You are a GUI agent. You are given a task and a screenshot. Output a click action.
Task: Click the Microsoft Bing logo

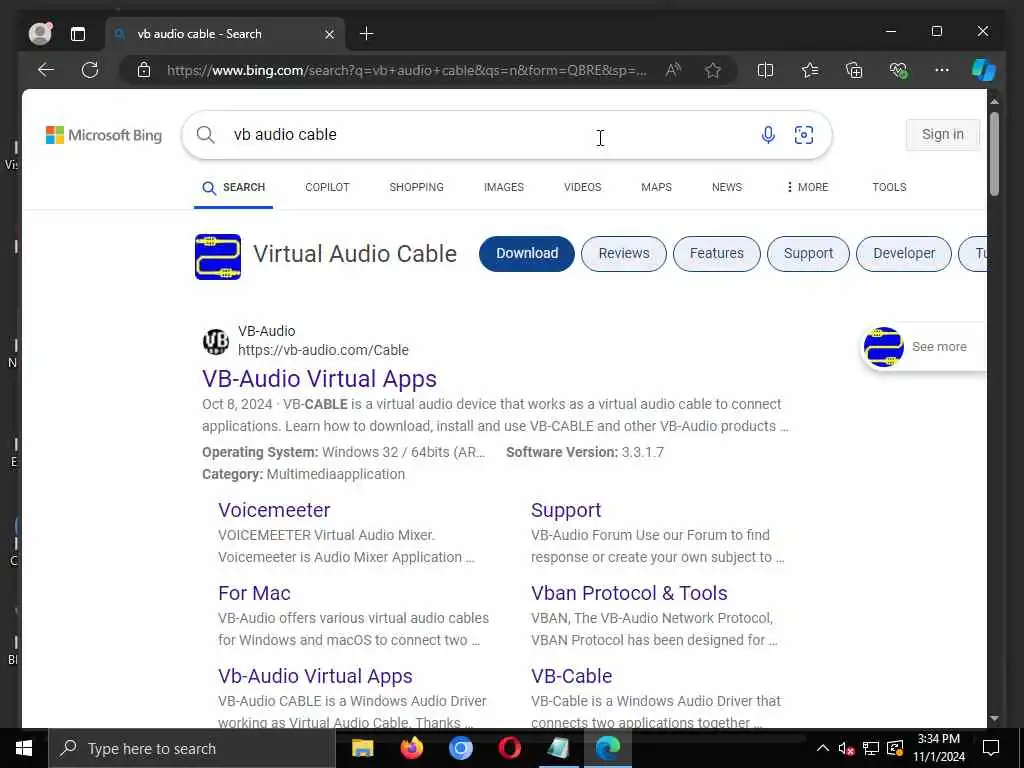point(104,135)
